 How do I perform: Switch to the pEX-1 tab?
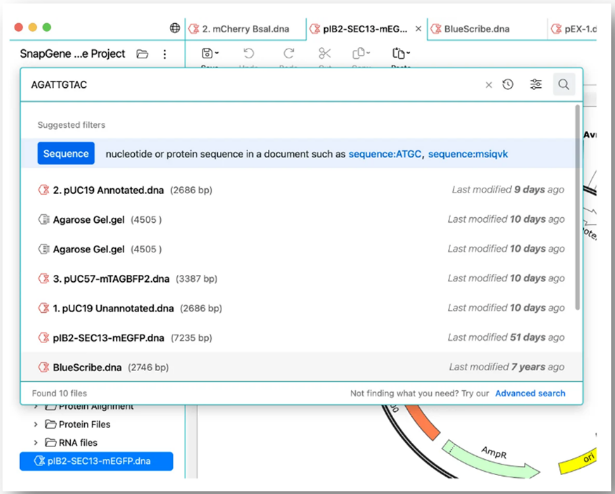(573, 29)
